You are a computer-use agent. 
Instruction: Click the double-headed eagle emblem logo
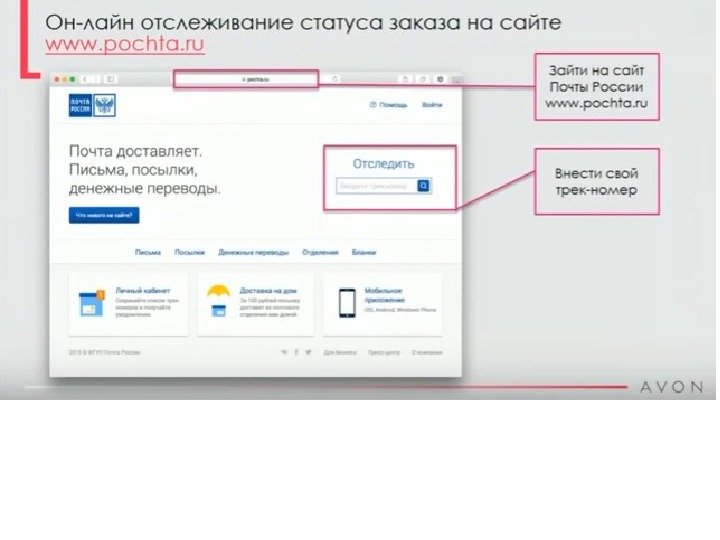105,105
